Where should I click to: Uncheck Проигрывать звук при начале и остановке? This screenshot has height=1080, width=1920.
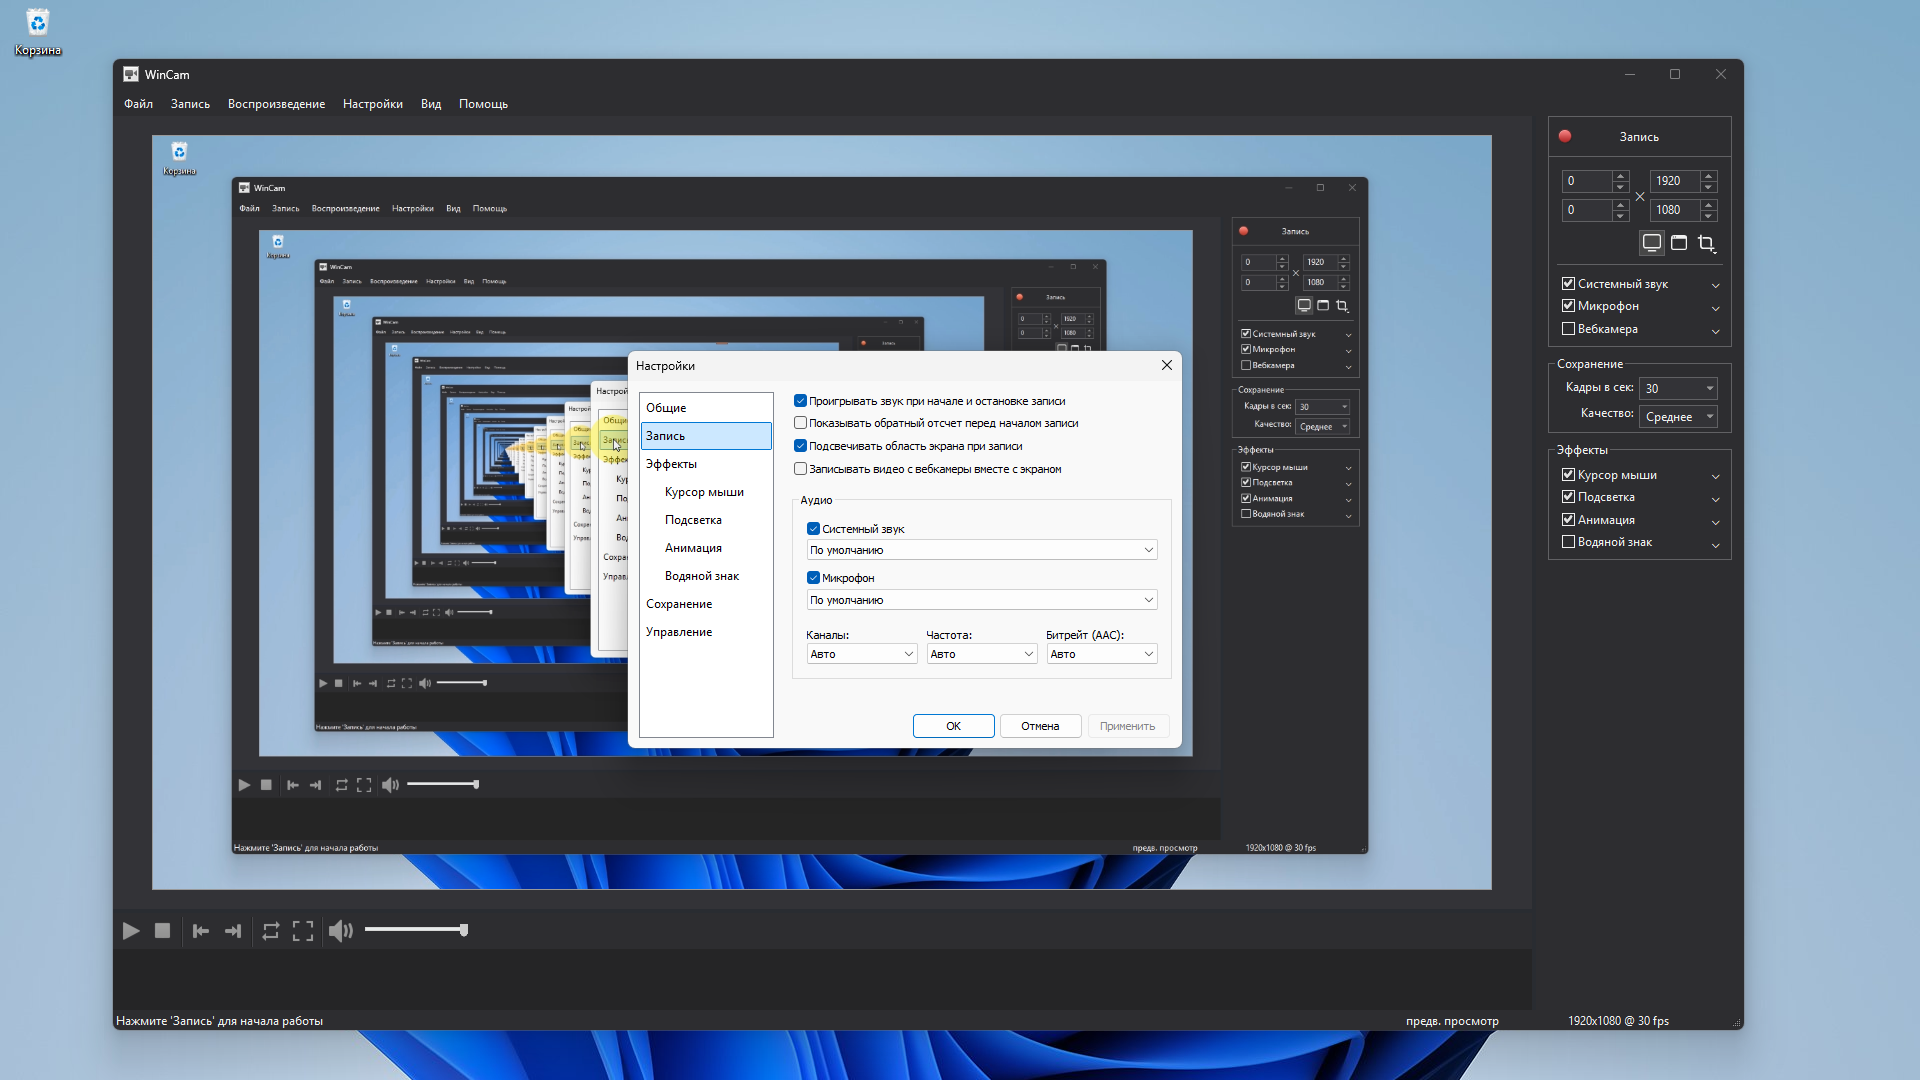[x=800, y=401]
